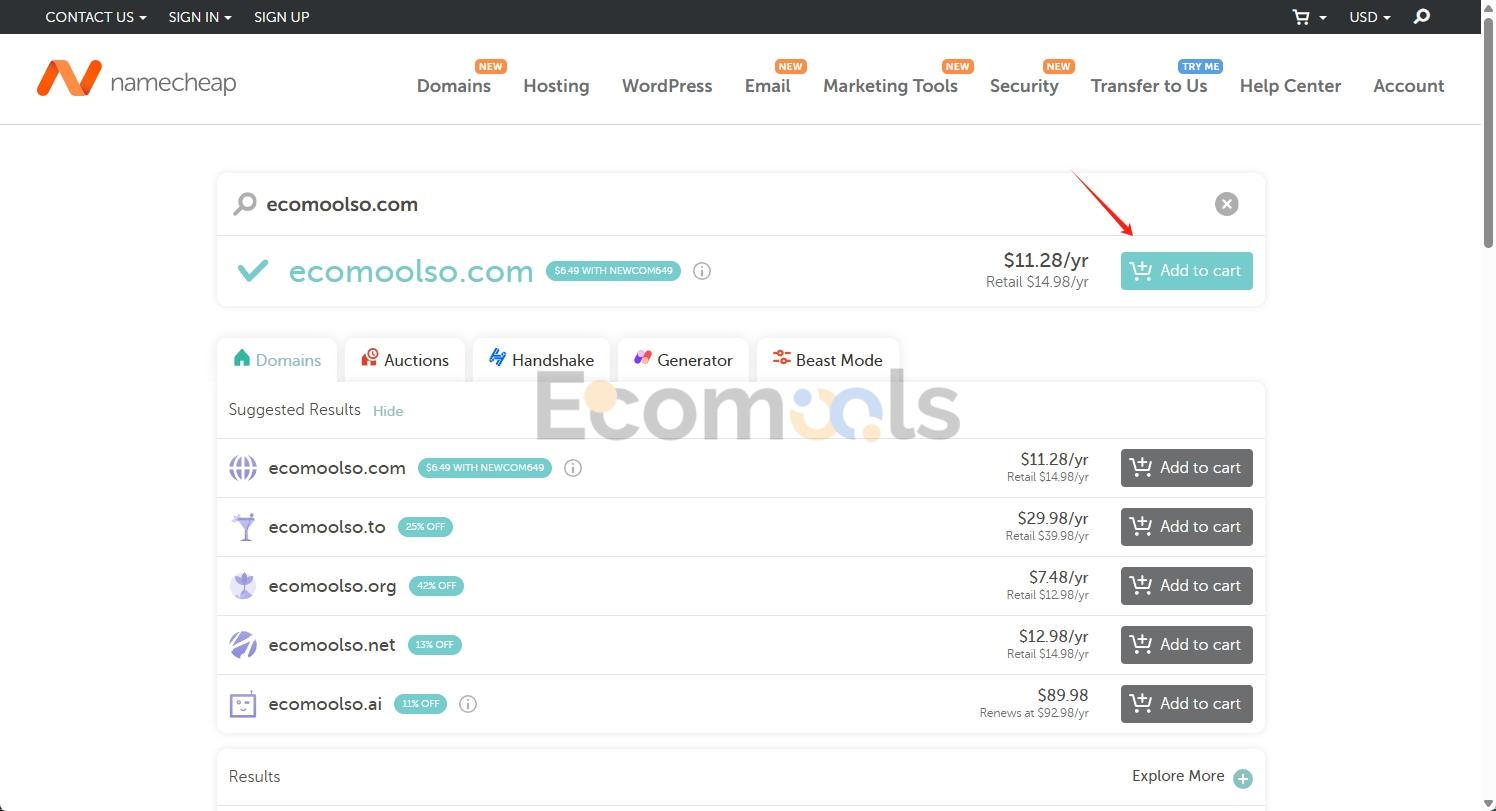The width and height of the screenshot is (1496, 811).
Task: Open the Help Center menu
Action: (x=1290, y=86)
